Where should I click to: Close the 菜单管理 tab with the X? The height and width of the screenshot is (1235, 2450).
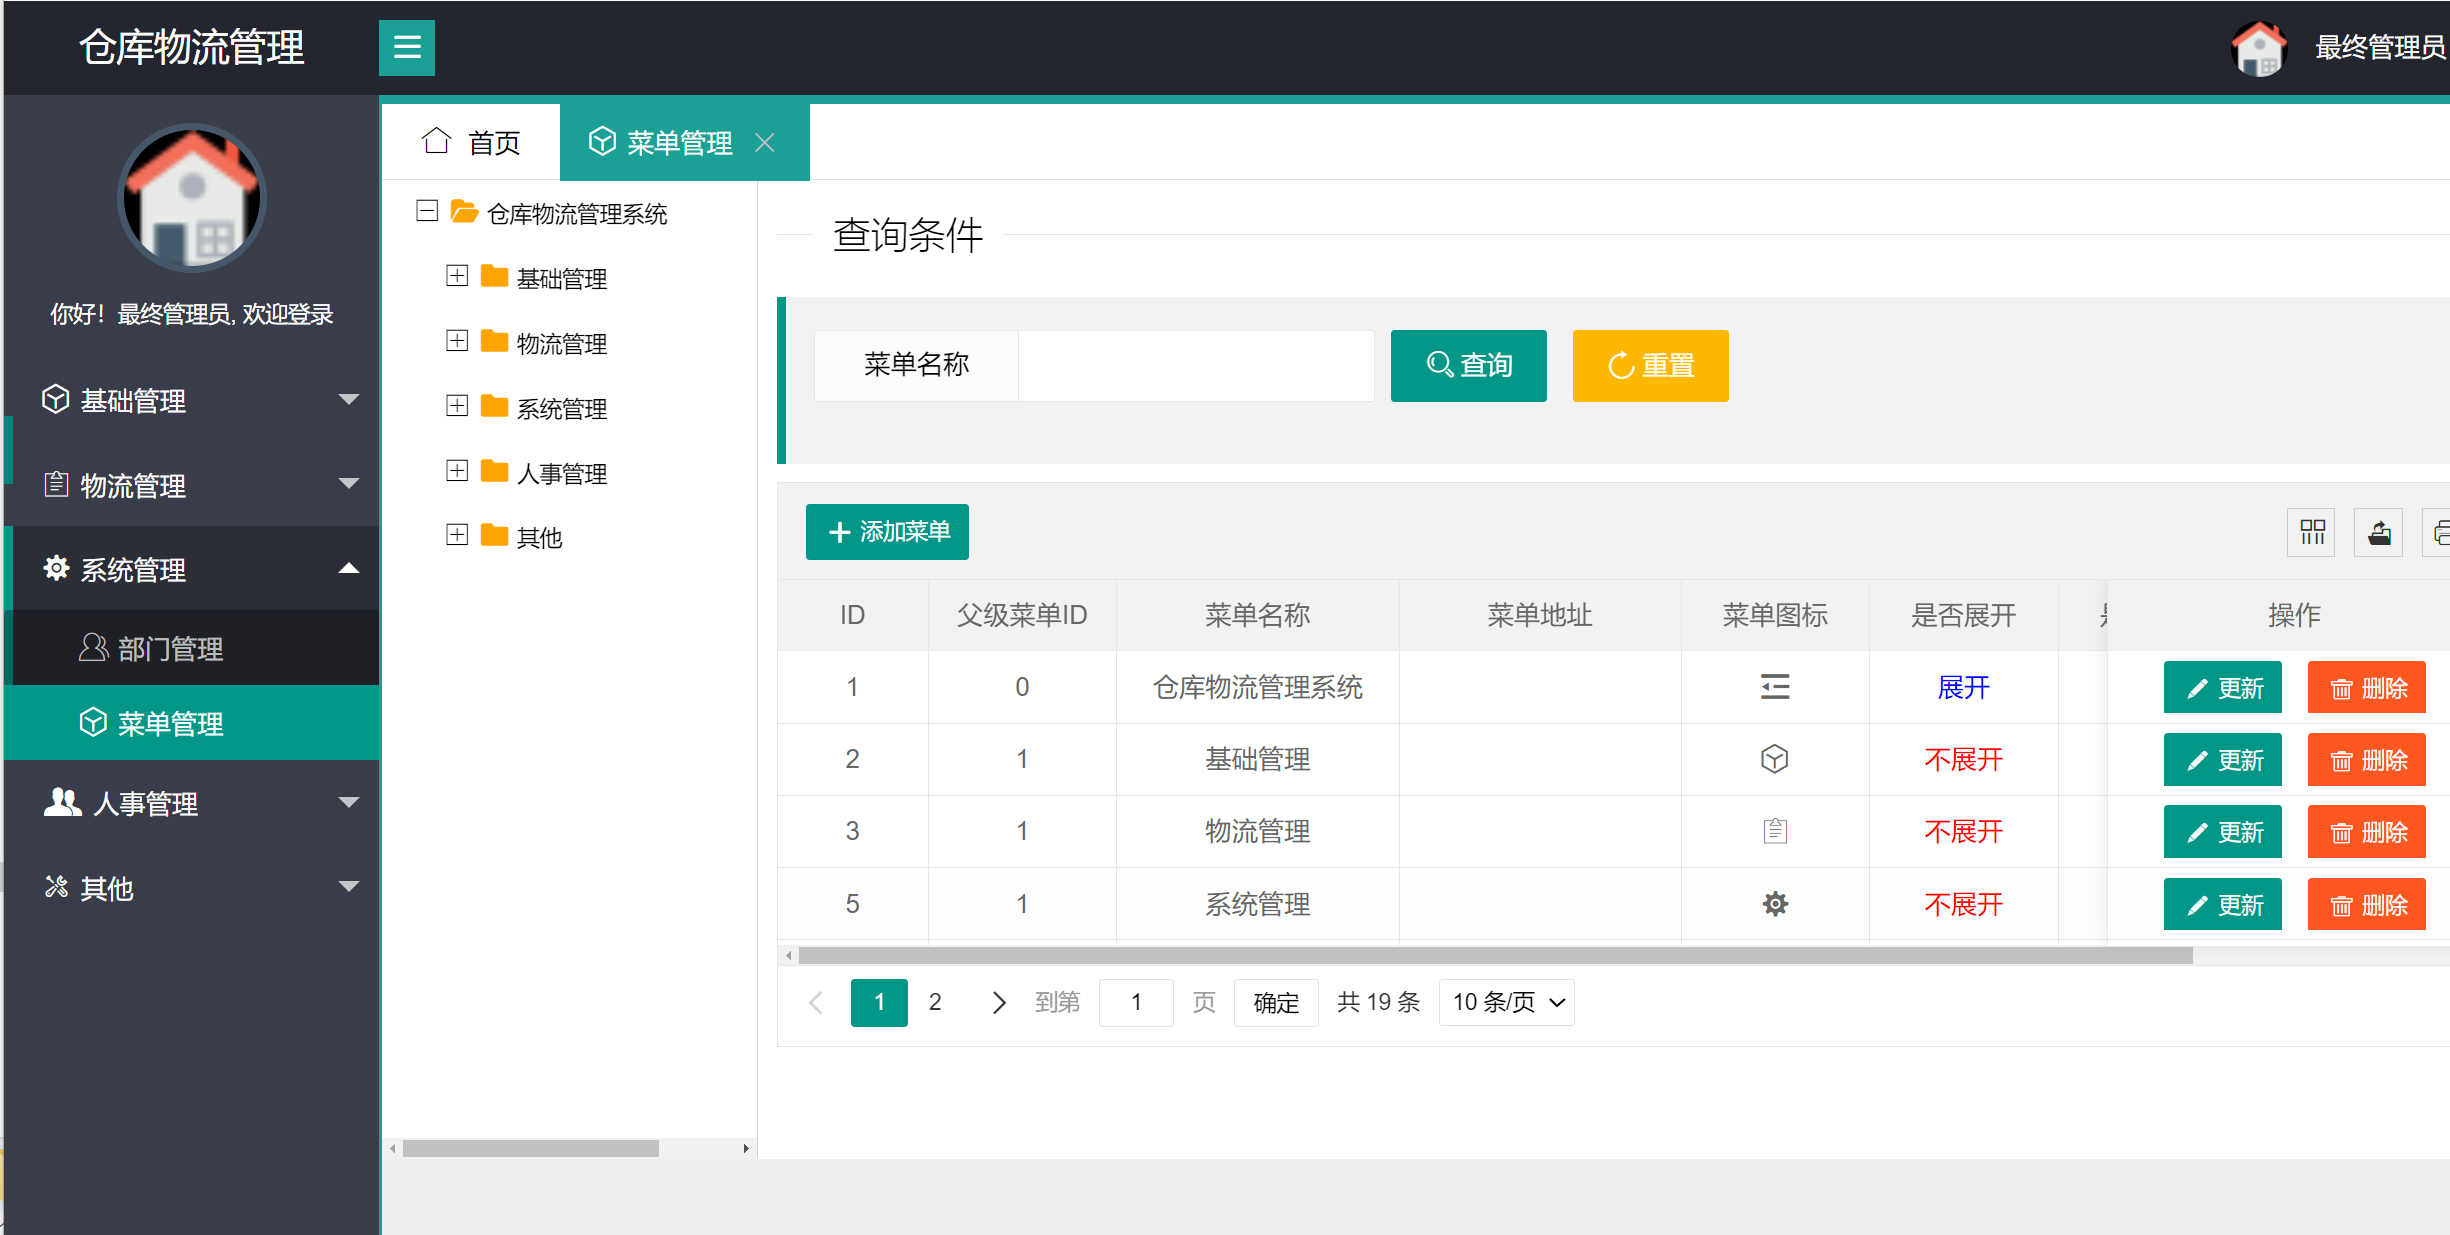point(765,143)
